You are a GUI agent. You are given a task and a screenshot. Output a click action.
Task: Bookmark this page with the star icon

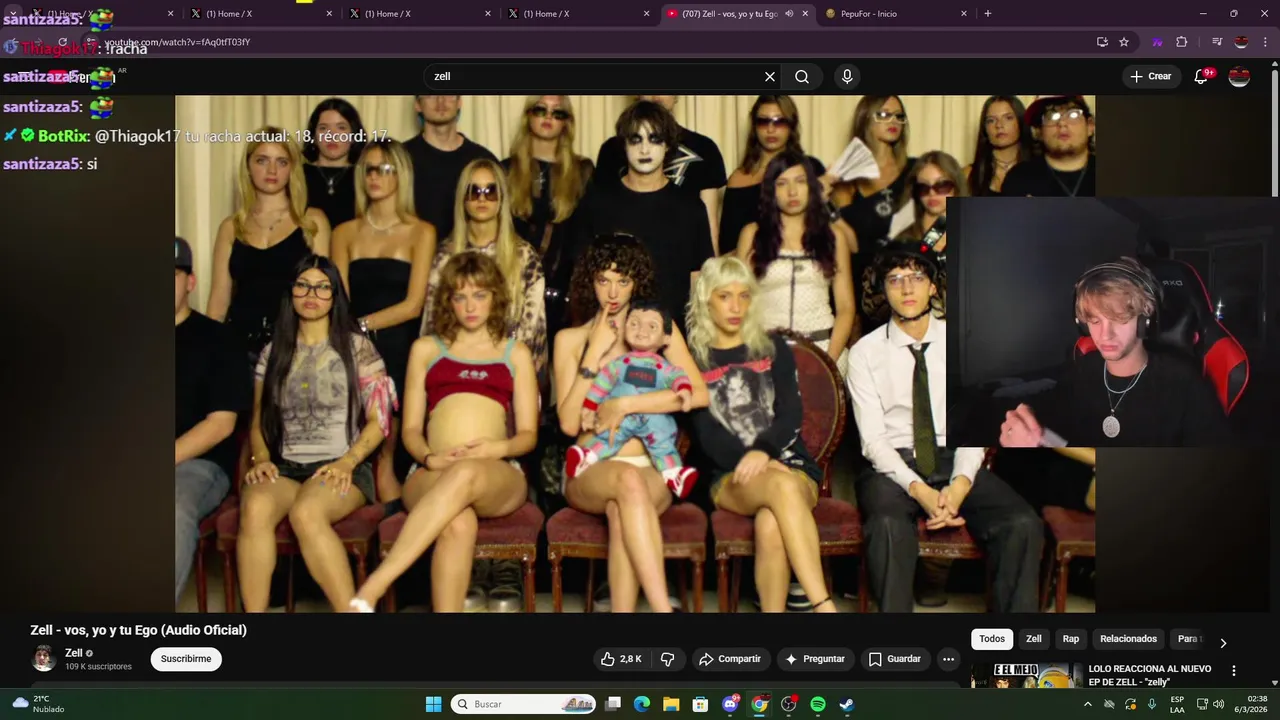click(x=1124, y=42)
